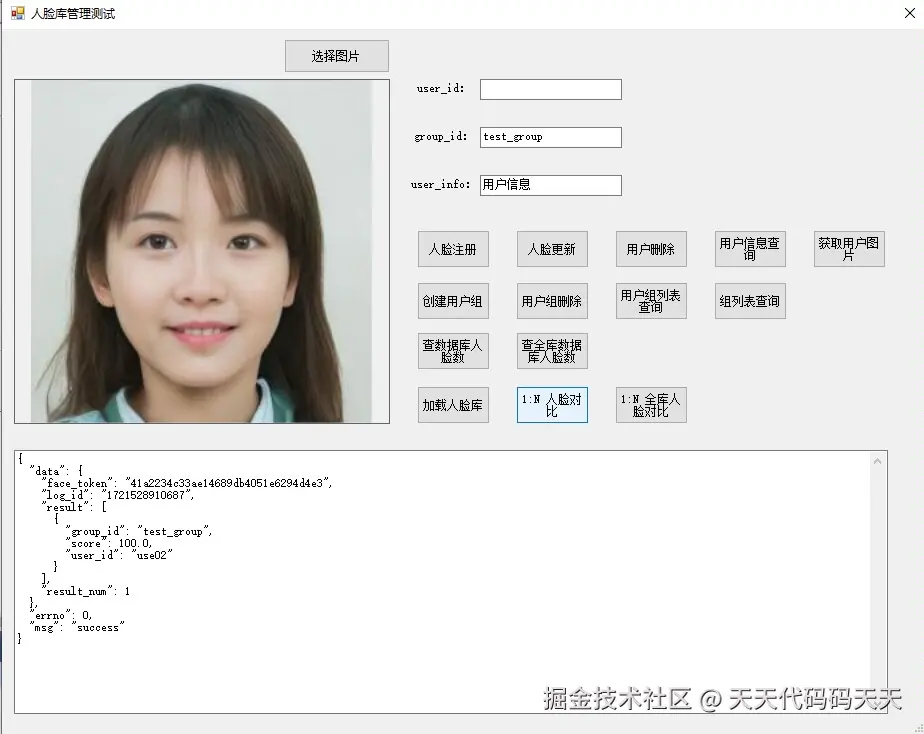
Task: Click the 查数据库人脸数 face count button
Action: pyautogui.click(x=453, y=351)
